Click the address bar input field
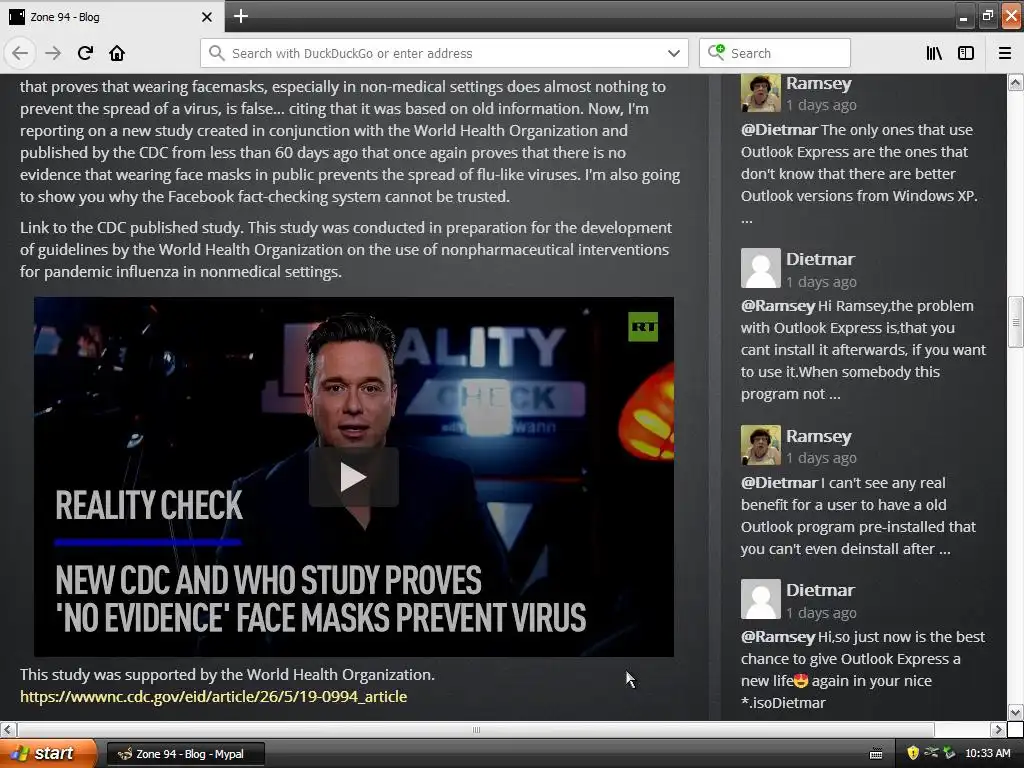This screenshot has height=768, width=1024. (444, 53)
